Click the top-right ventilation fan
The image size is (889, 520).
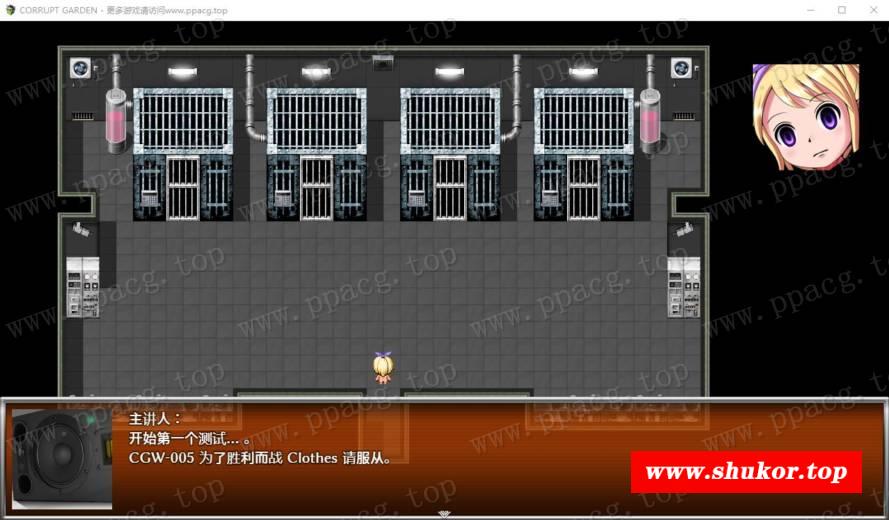point(681,68)
